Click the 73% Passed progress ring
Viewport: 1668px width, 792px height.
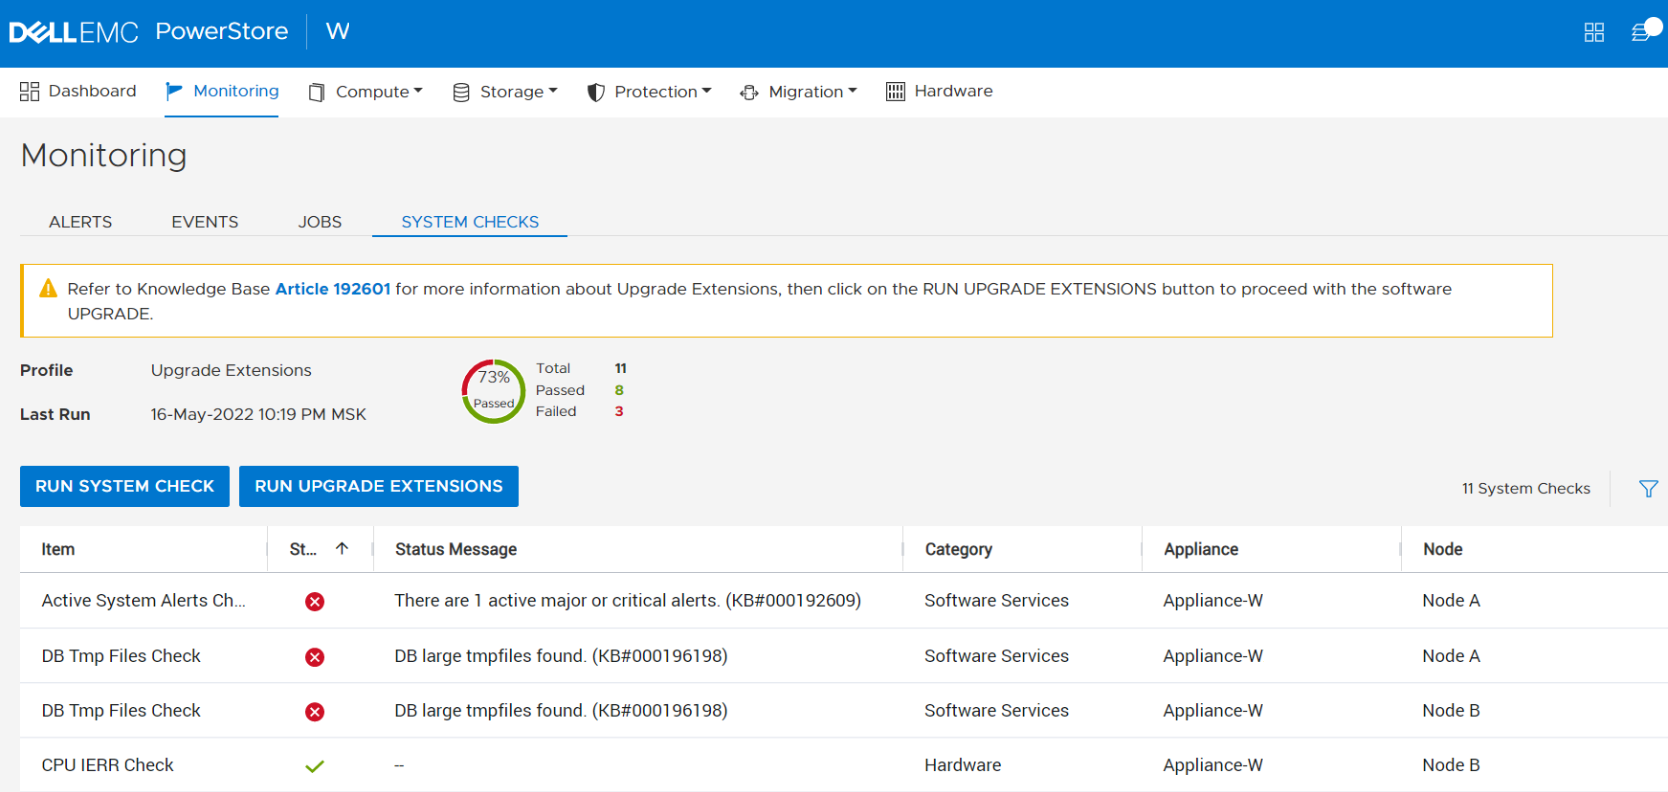point(493,391)
